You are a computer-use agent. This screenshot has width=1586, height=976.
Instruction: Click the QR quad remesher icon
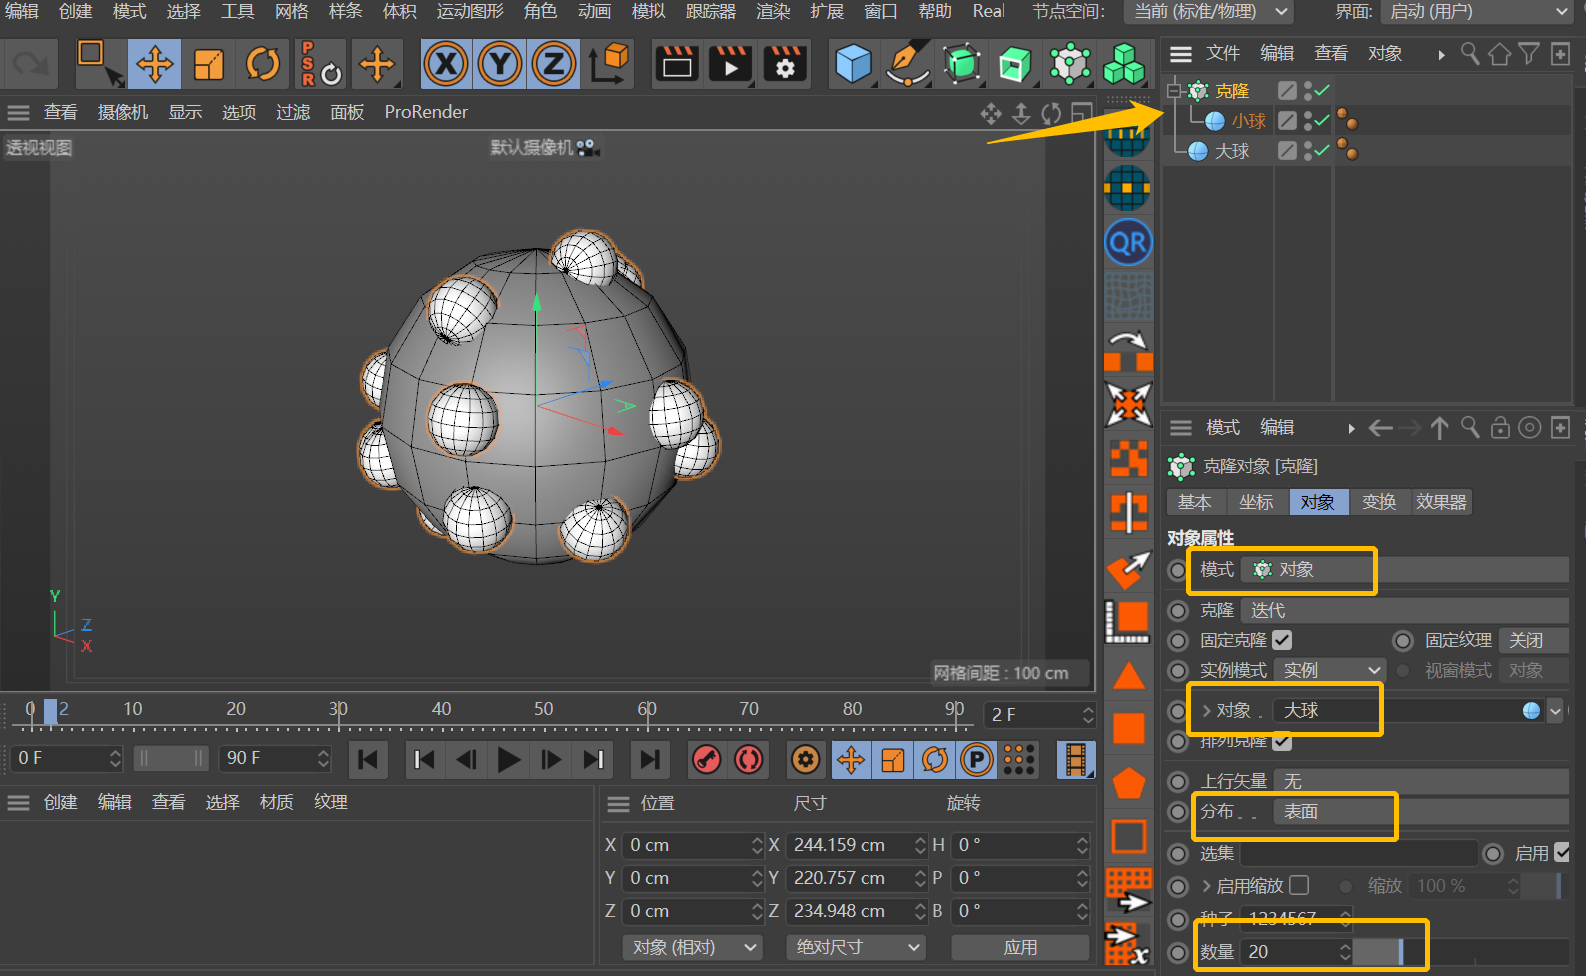coord(1129,243)
